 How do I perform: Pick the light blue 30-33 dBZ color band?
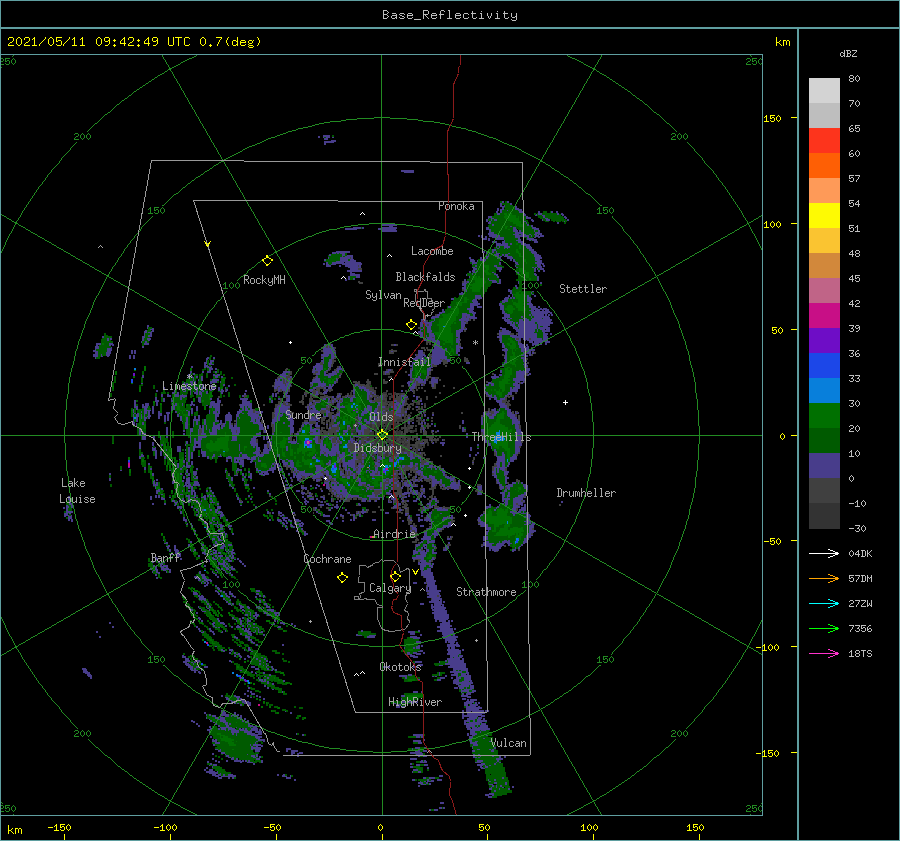(x=824, y=391)
